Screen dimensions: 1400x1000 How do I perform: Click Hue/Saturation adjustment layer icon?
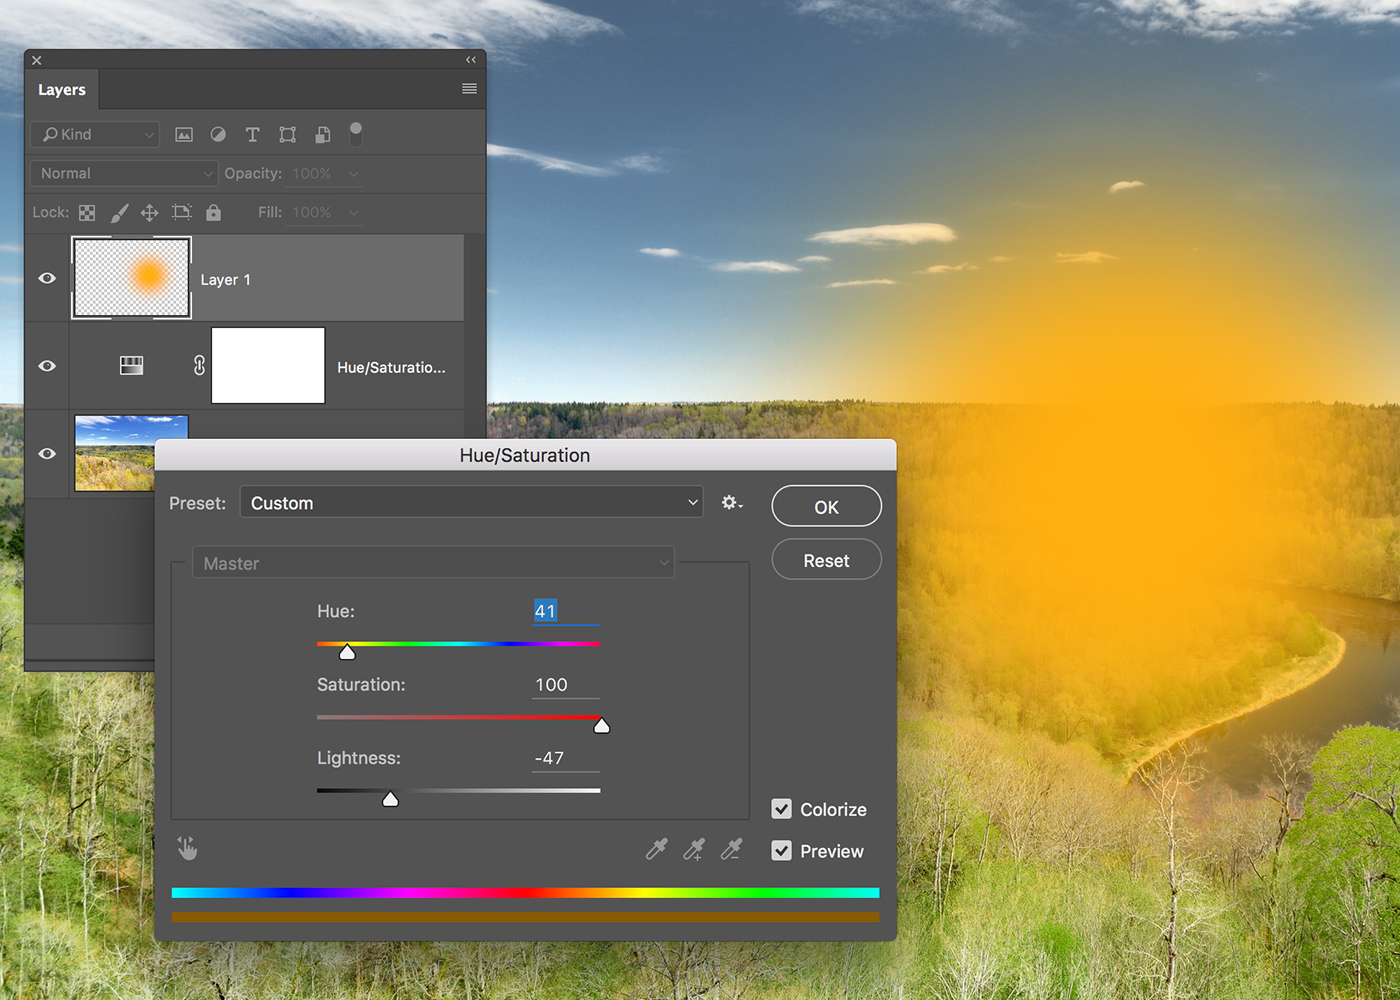click(x=131, y=366)
